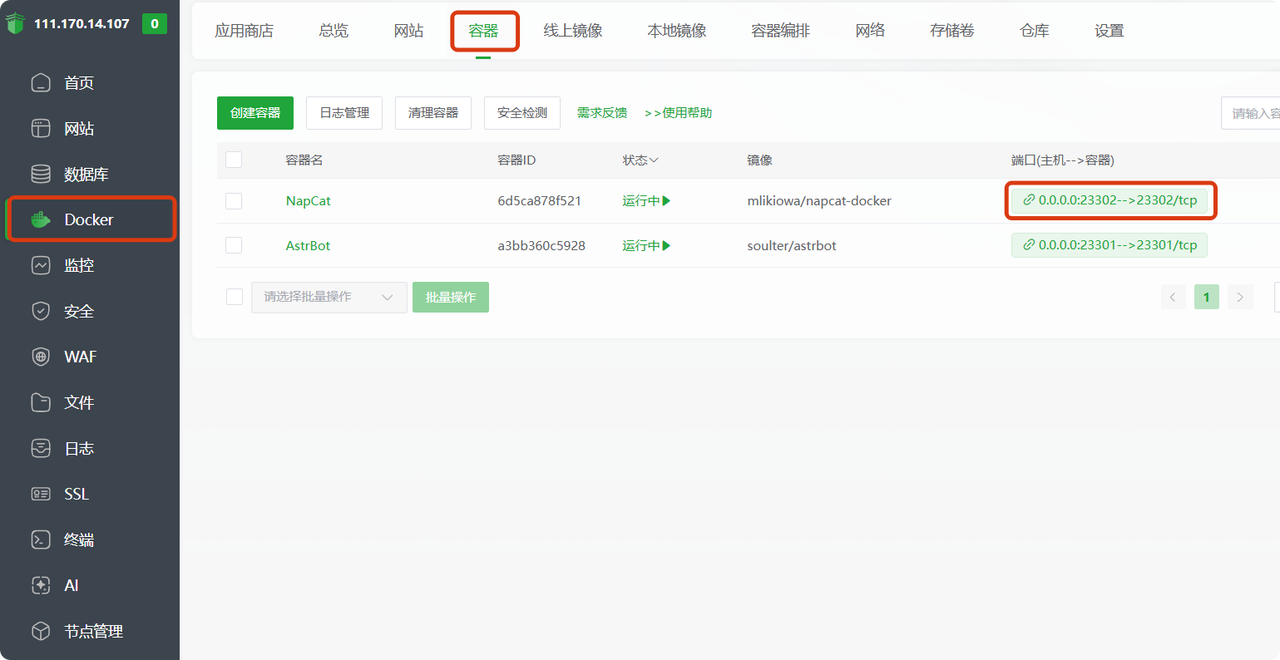Click the terminal icon in sidebar
1280x660 pixels.
pos(41,539)
